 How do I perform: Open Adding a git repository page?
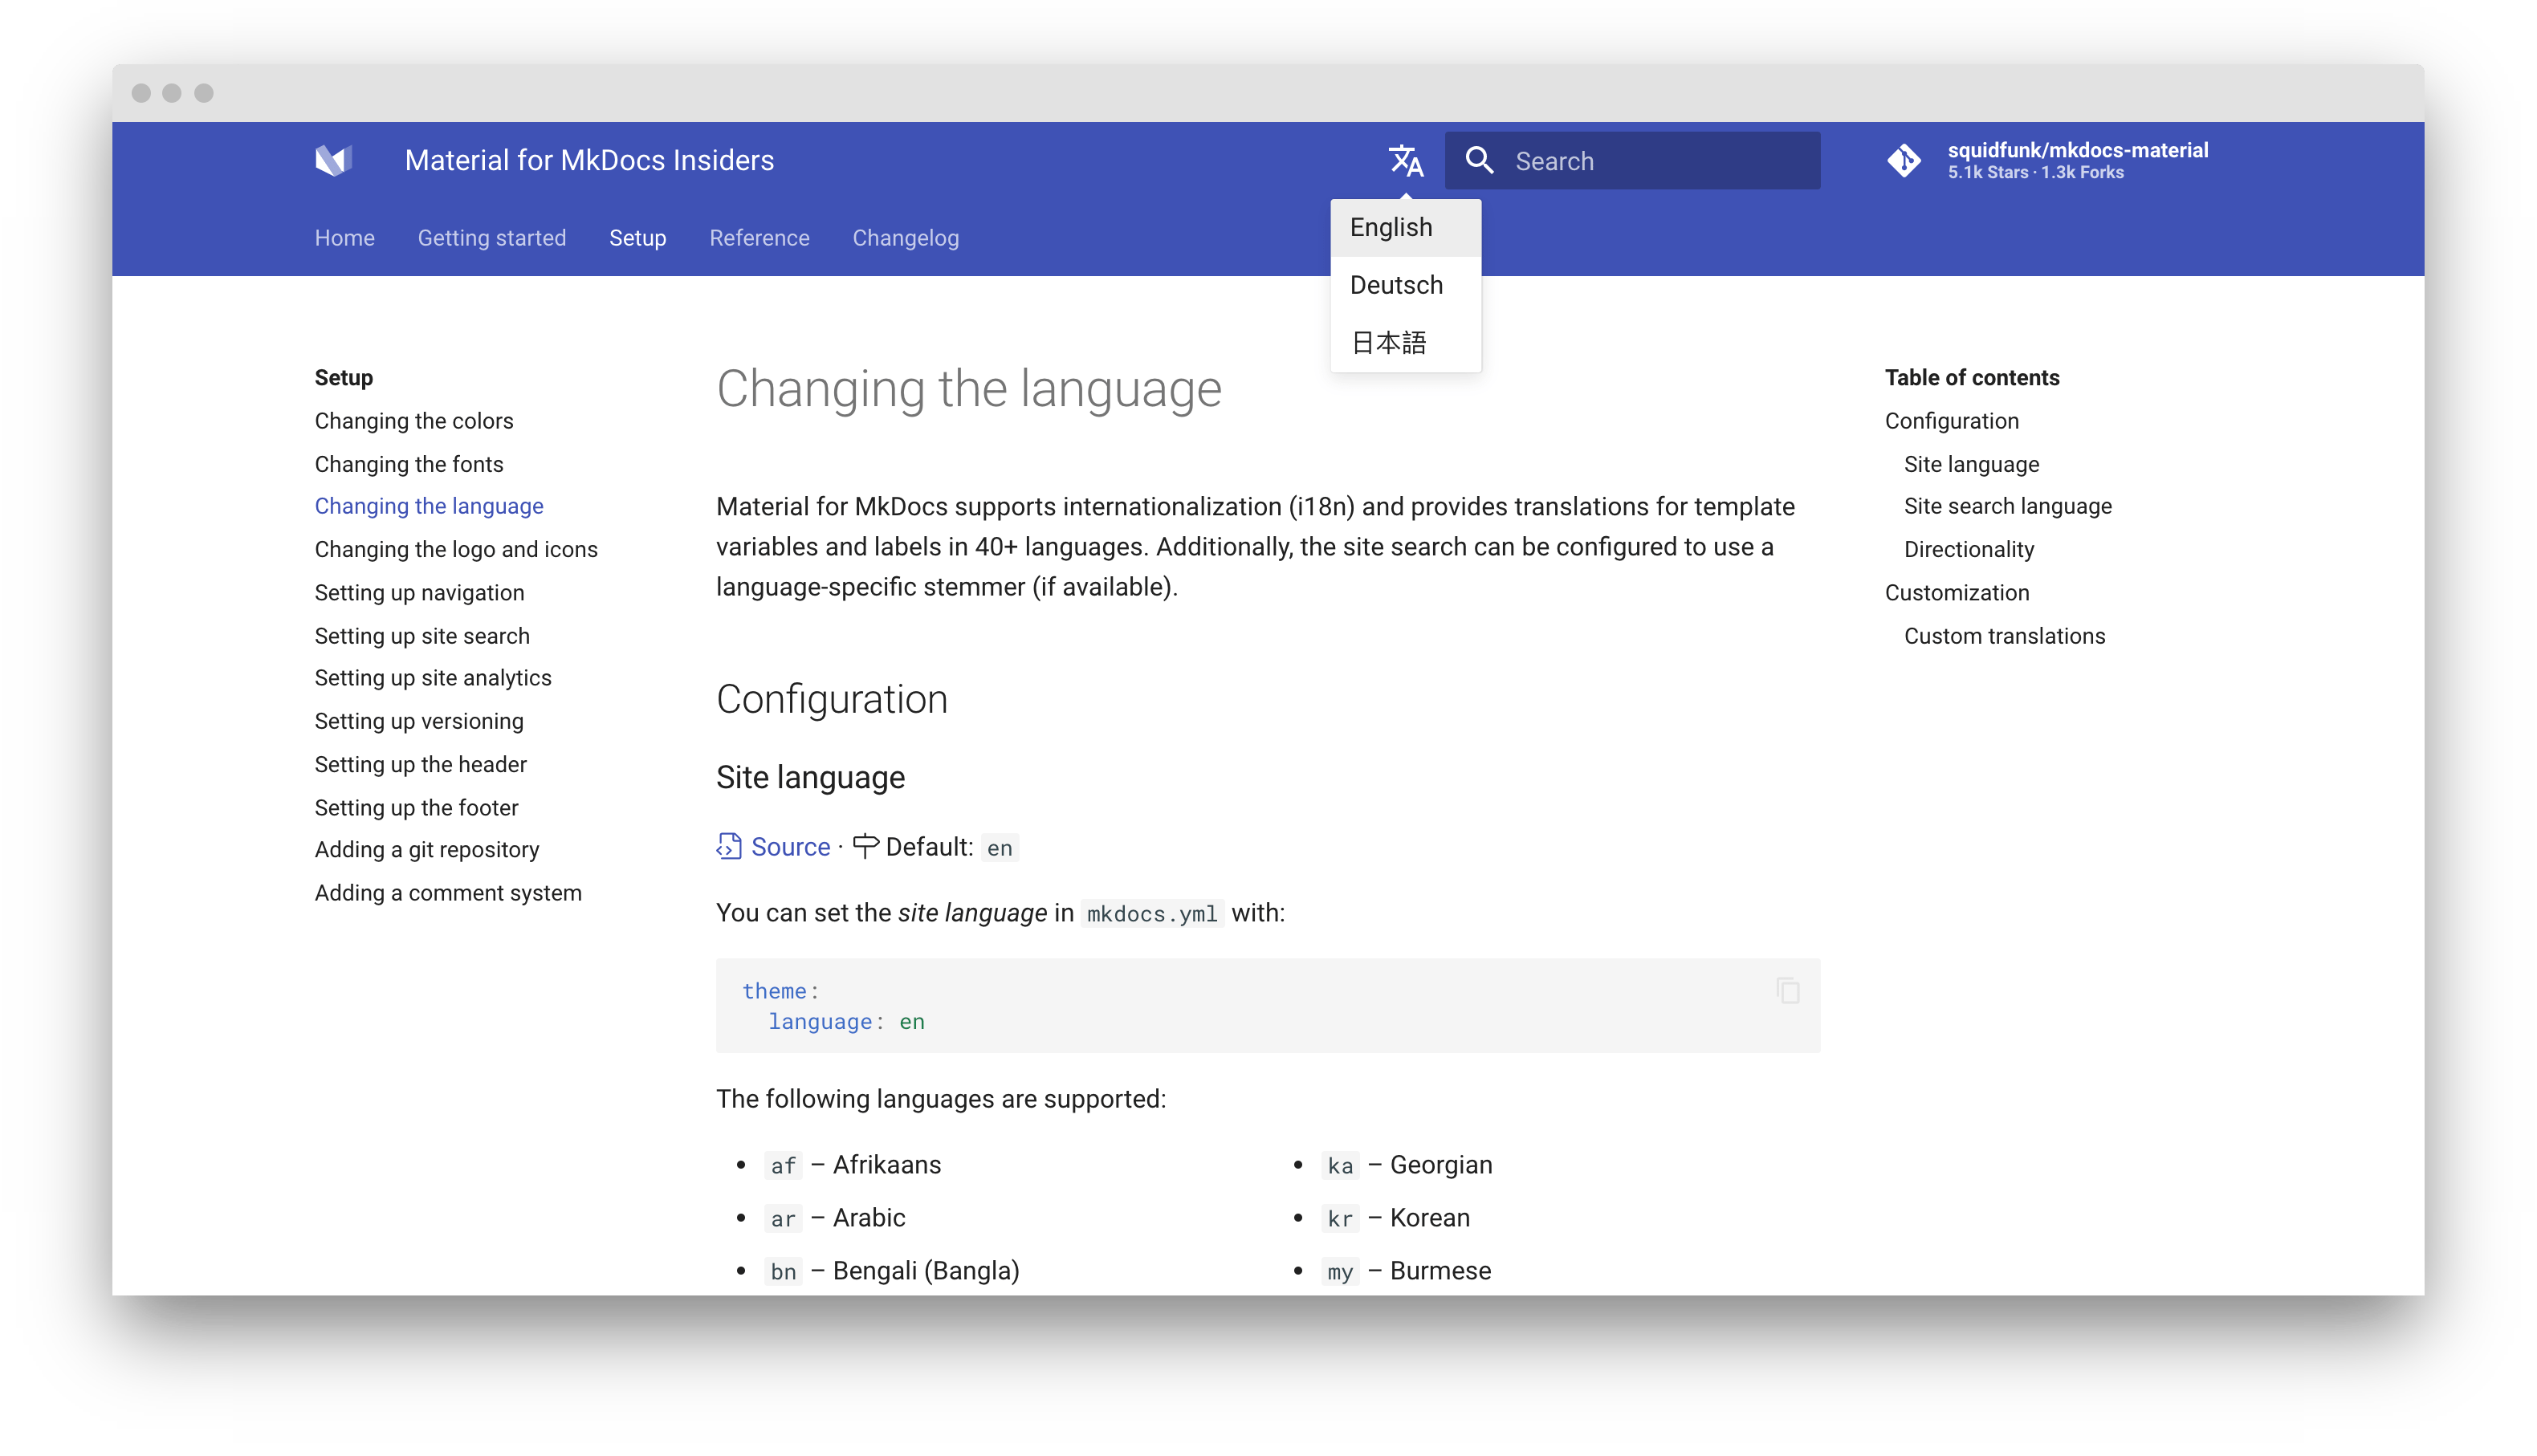pyautogui.click(x=427, y=849)
